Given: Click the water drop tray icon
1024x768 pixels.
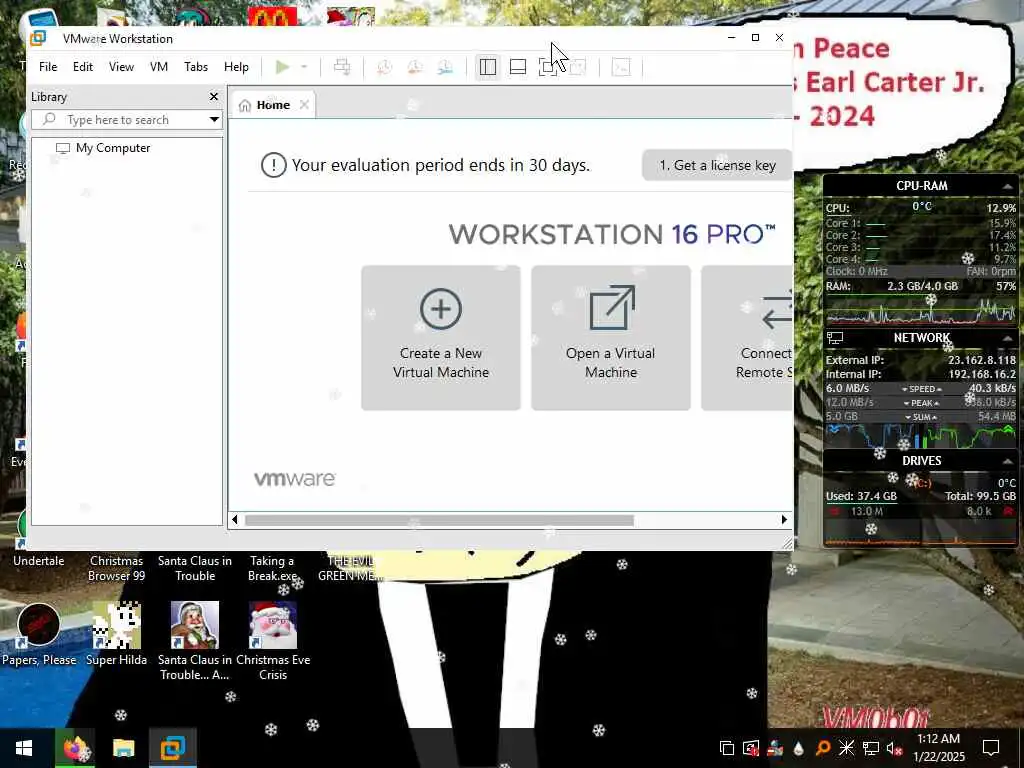Looking at the screenshot, I should [798, 748].
